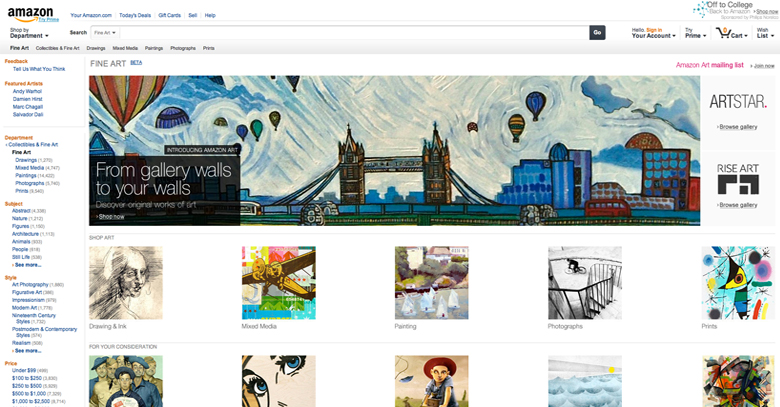Click the ARTSTAR gallery logo
This screenshot has width=780, height=407.
click(x=738, y=102)
